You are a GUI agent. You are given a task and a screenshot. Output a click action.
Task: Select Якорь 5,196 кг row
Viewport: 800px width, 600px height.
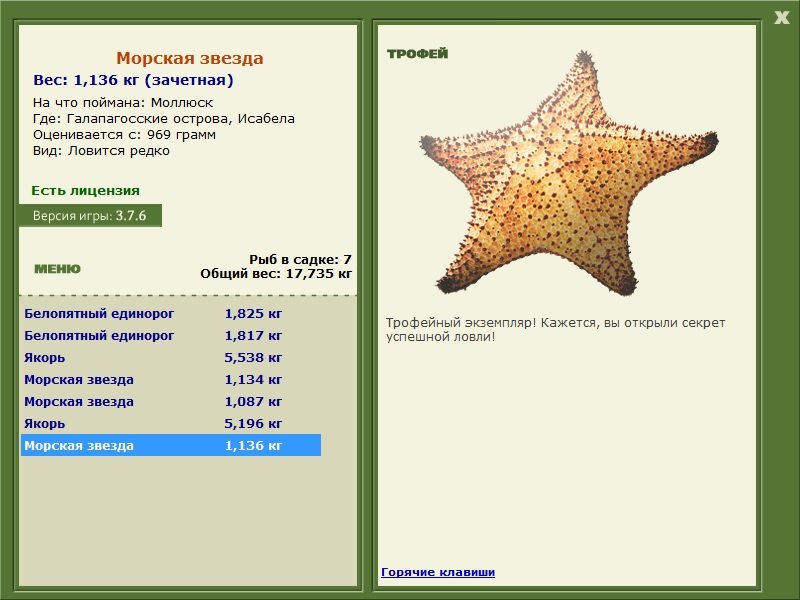[x=171, y=423]
